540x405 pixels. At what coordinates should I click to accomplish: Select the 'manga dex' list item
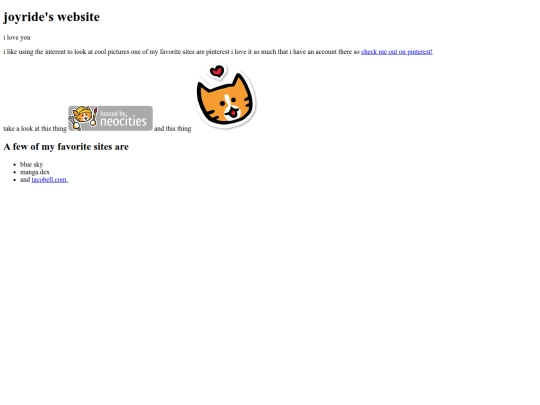click(35, 172)
